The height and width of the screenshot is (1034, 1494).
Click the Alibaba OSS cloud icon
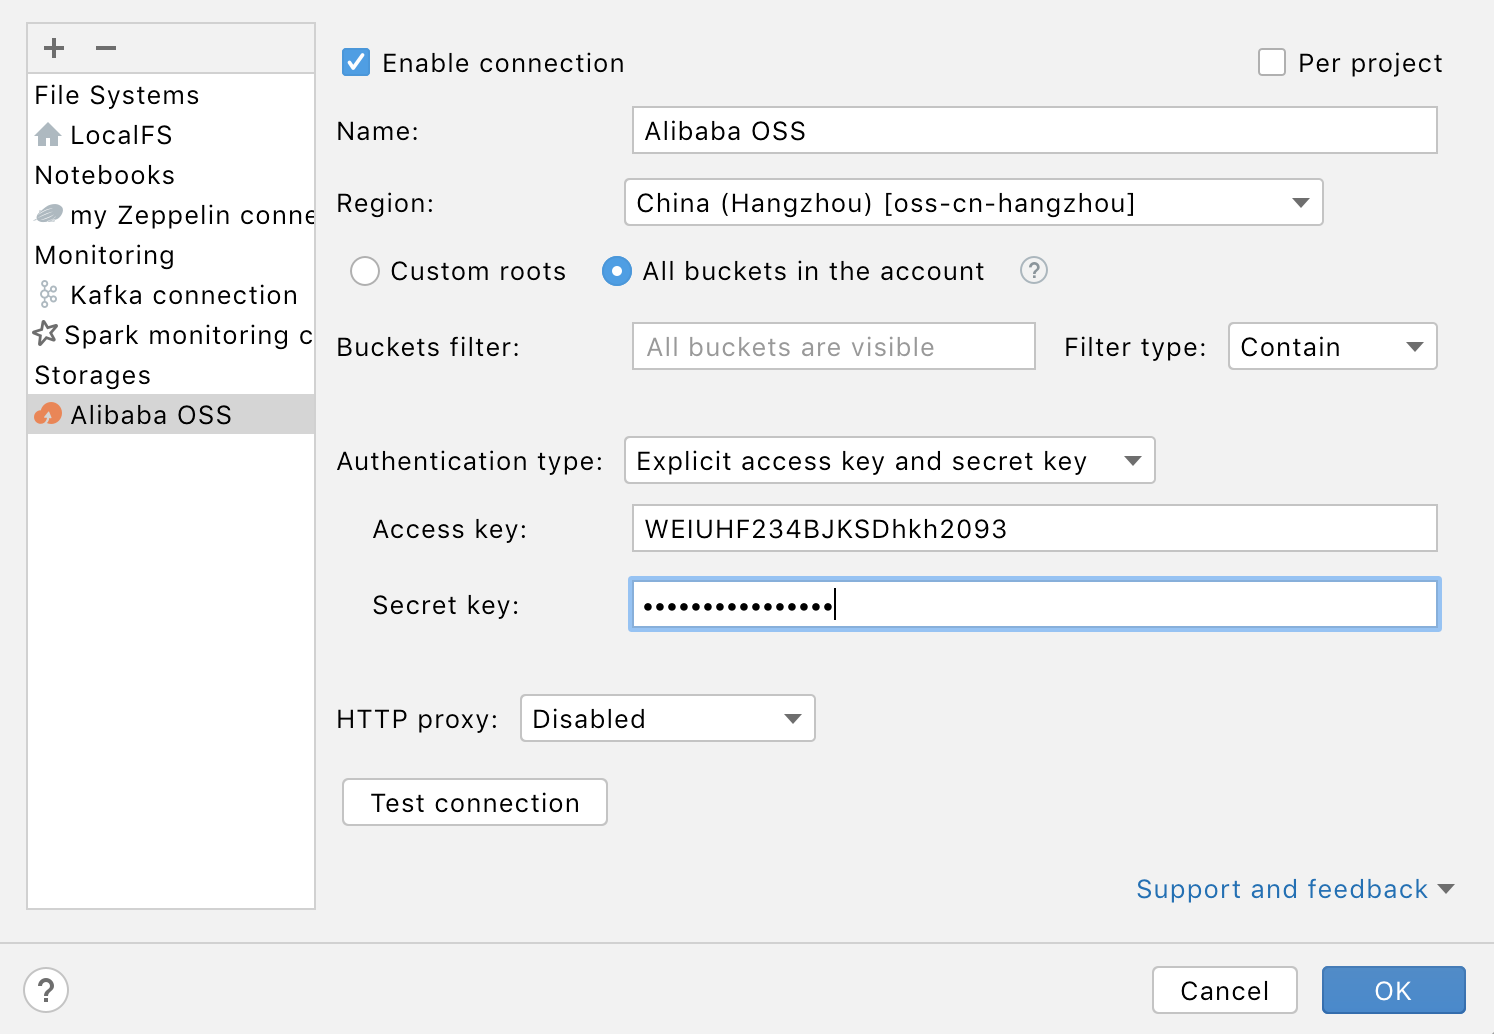click(48, 414)
